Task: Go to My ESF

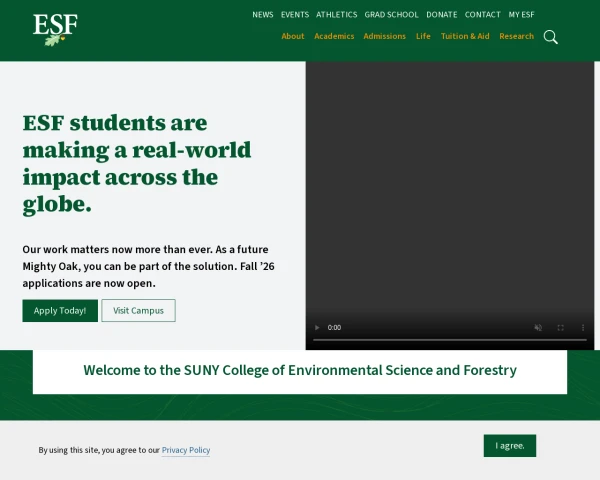Action: [x=521, y=15]
